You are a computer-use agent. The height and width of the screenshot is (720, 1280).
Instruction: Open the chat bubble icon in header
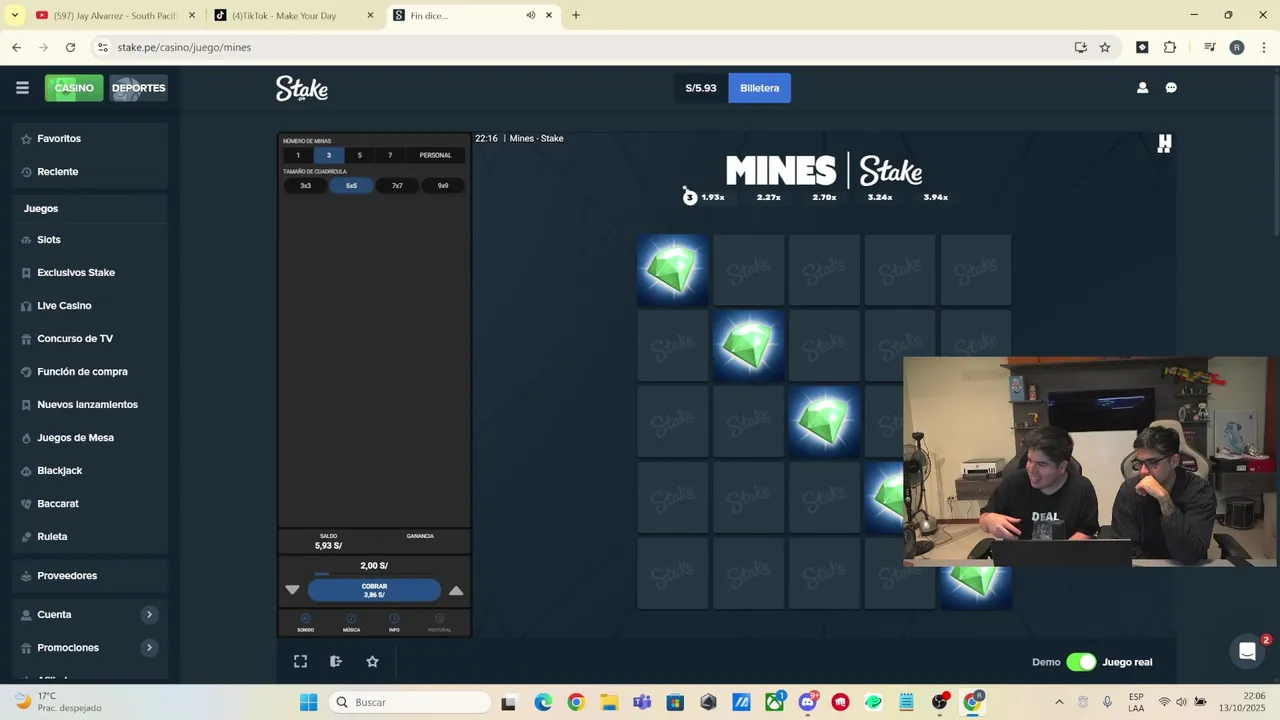pyautogui.click(x=1171, y=88)
